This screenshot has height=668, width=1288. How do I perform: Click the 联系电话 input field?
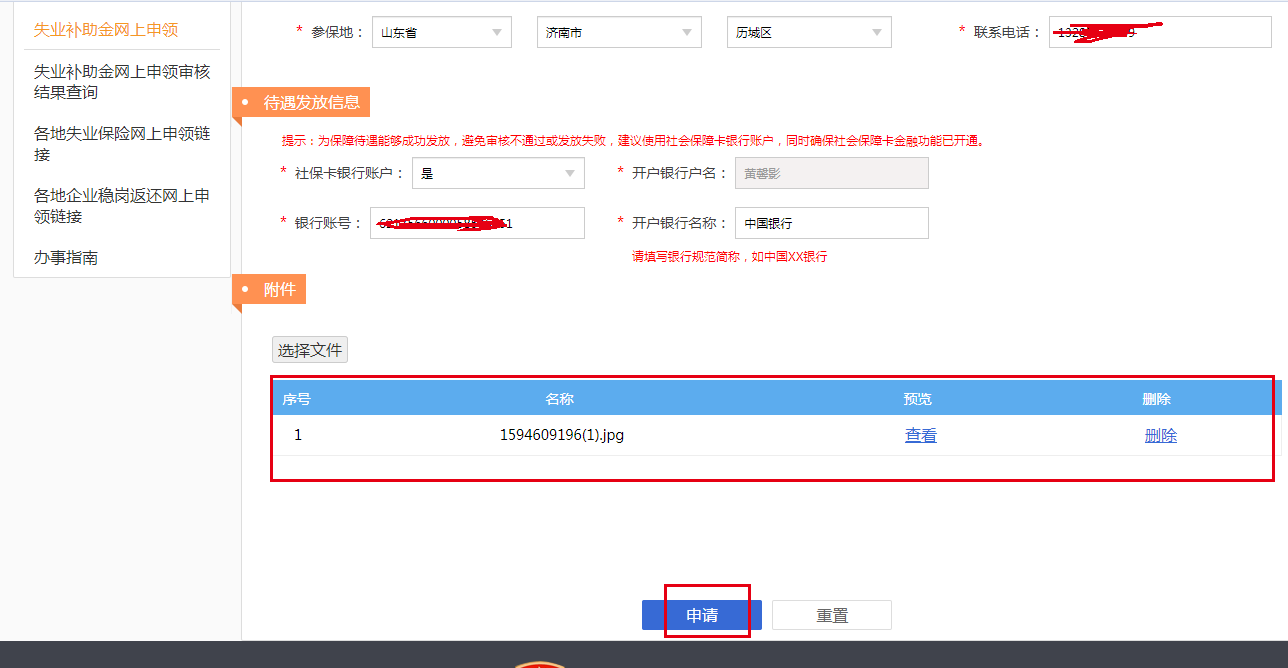pyautogui.click(x=1159, y=33)
